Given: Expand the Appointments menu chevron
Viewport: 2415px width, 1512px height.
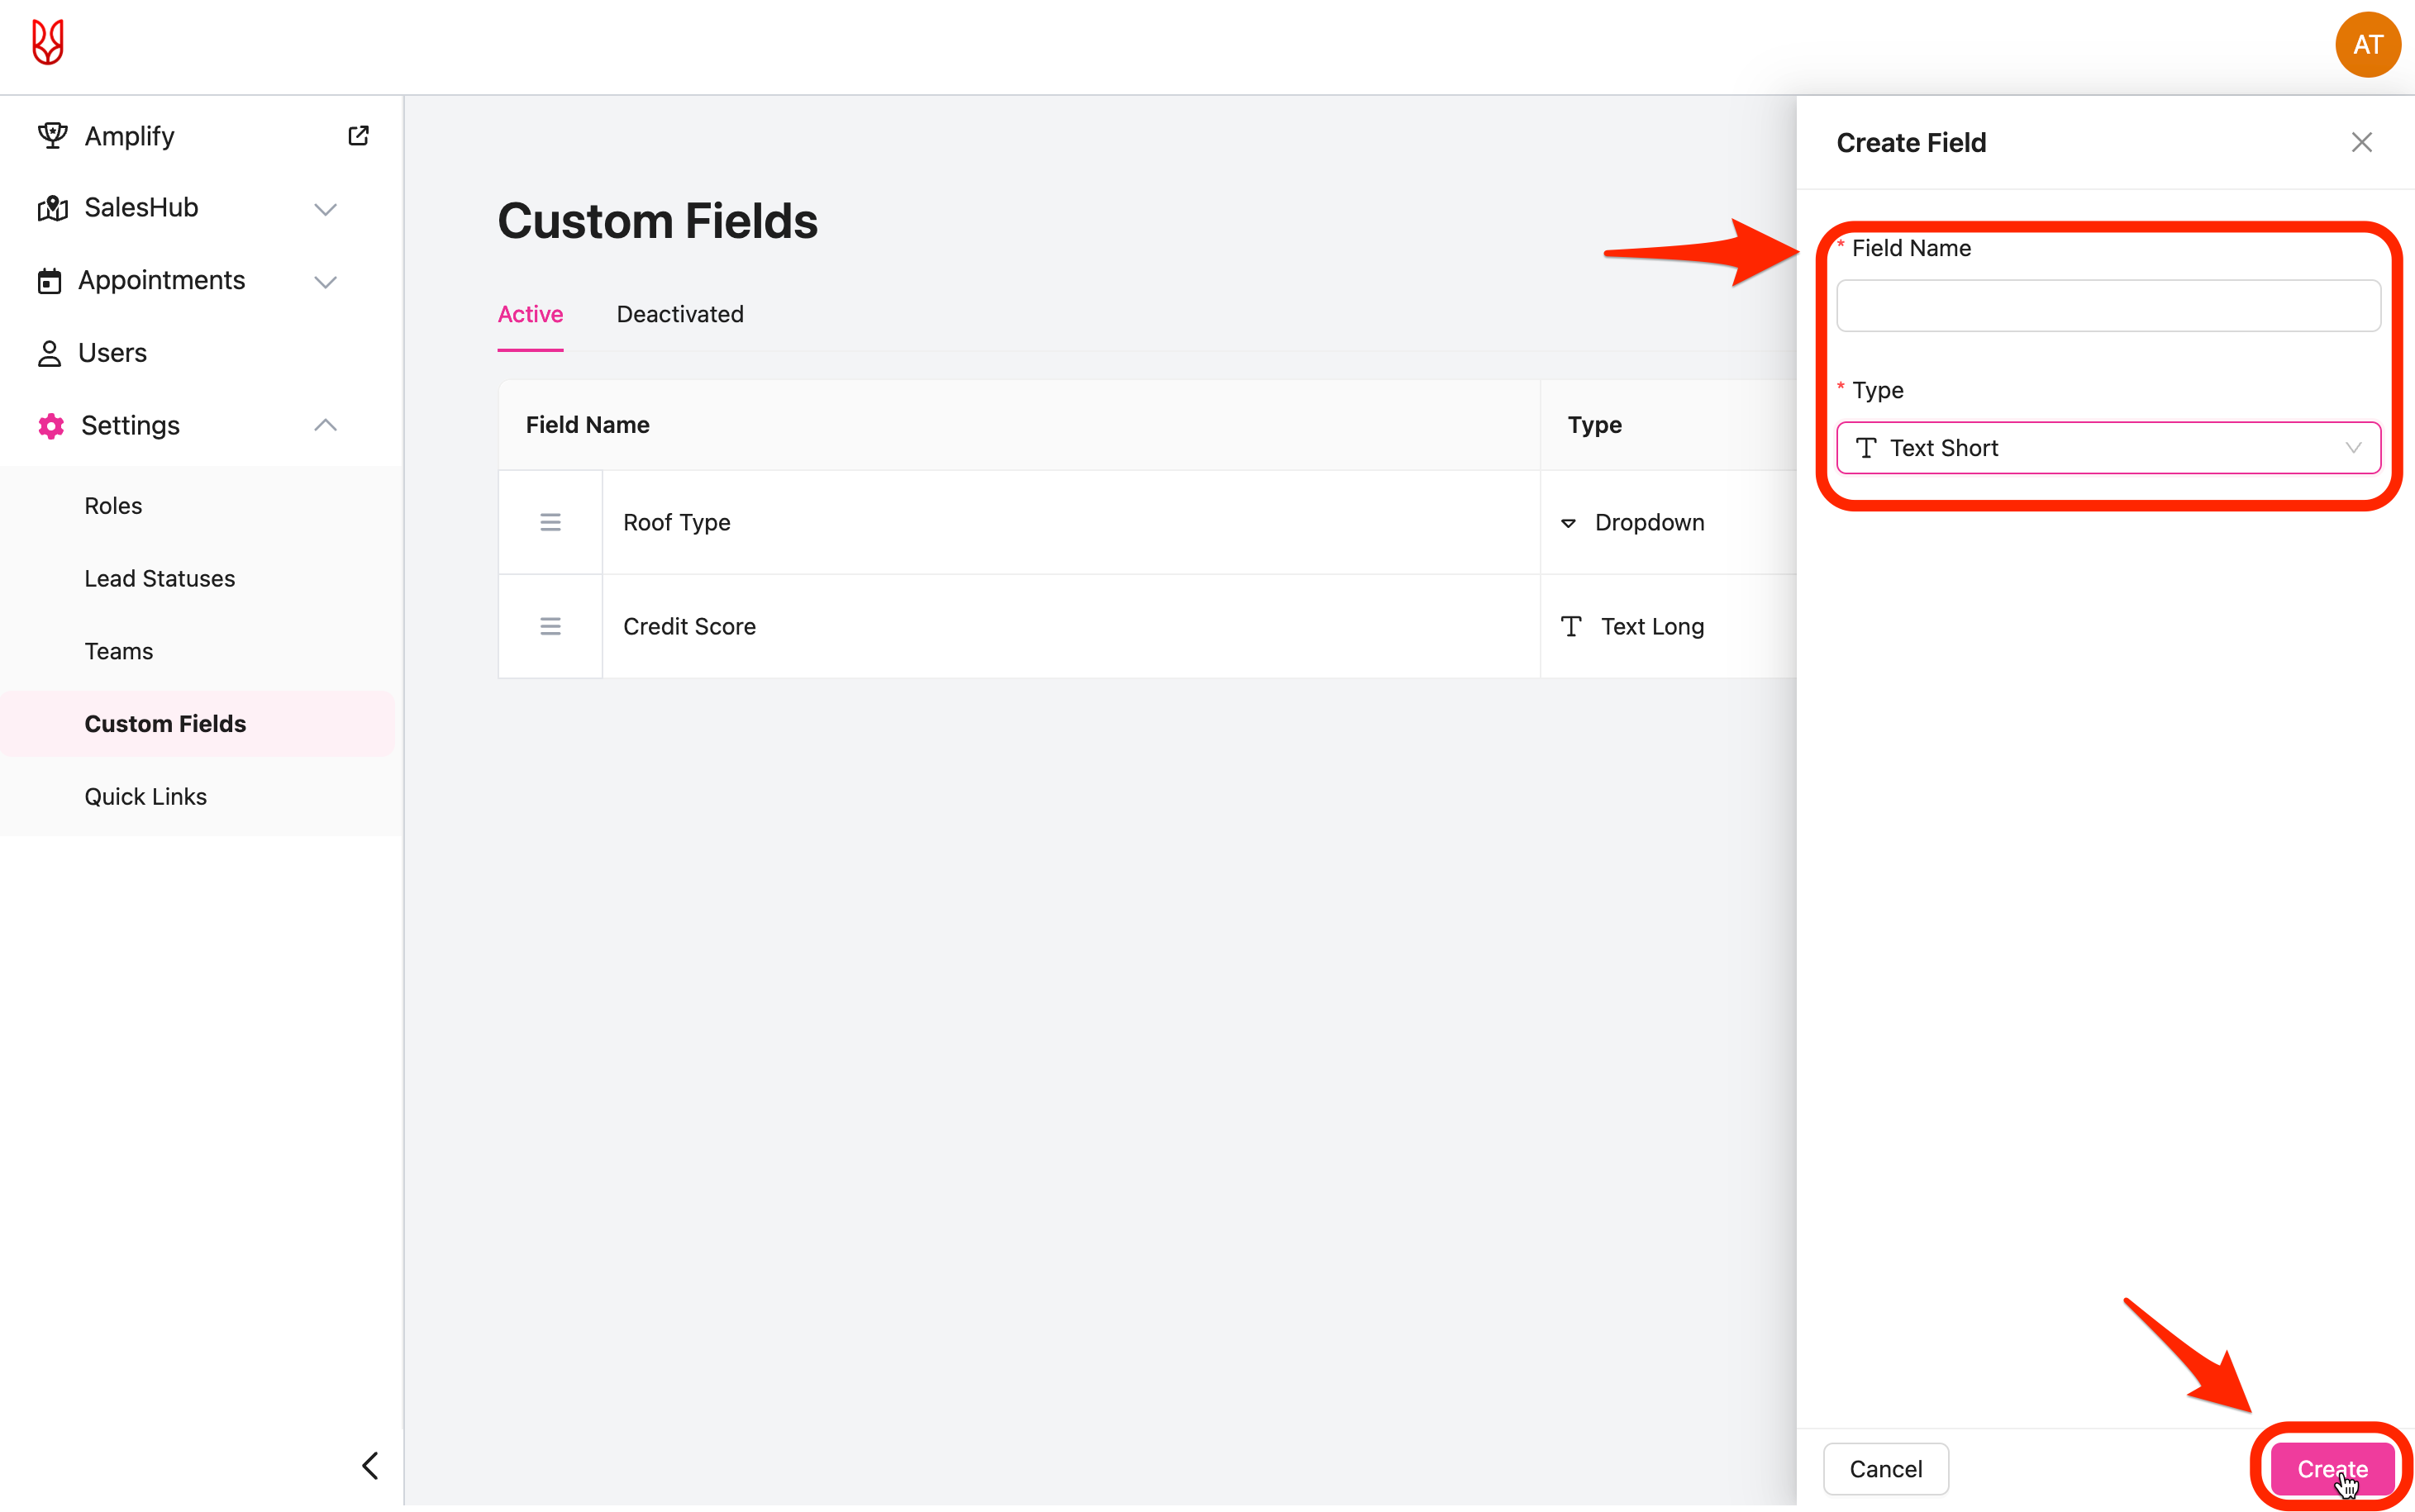Looking at the screenshot, I should [325, 282].
